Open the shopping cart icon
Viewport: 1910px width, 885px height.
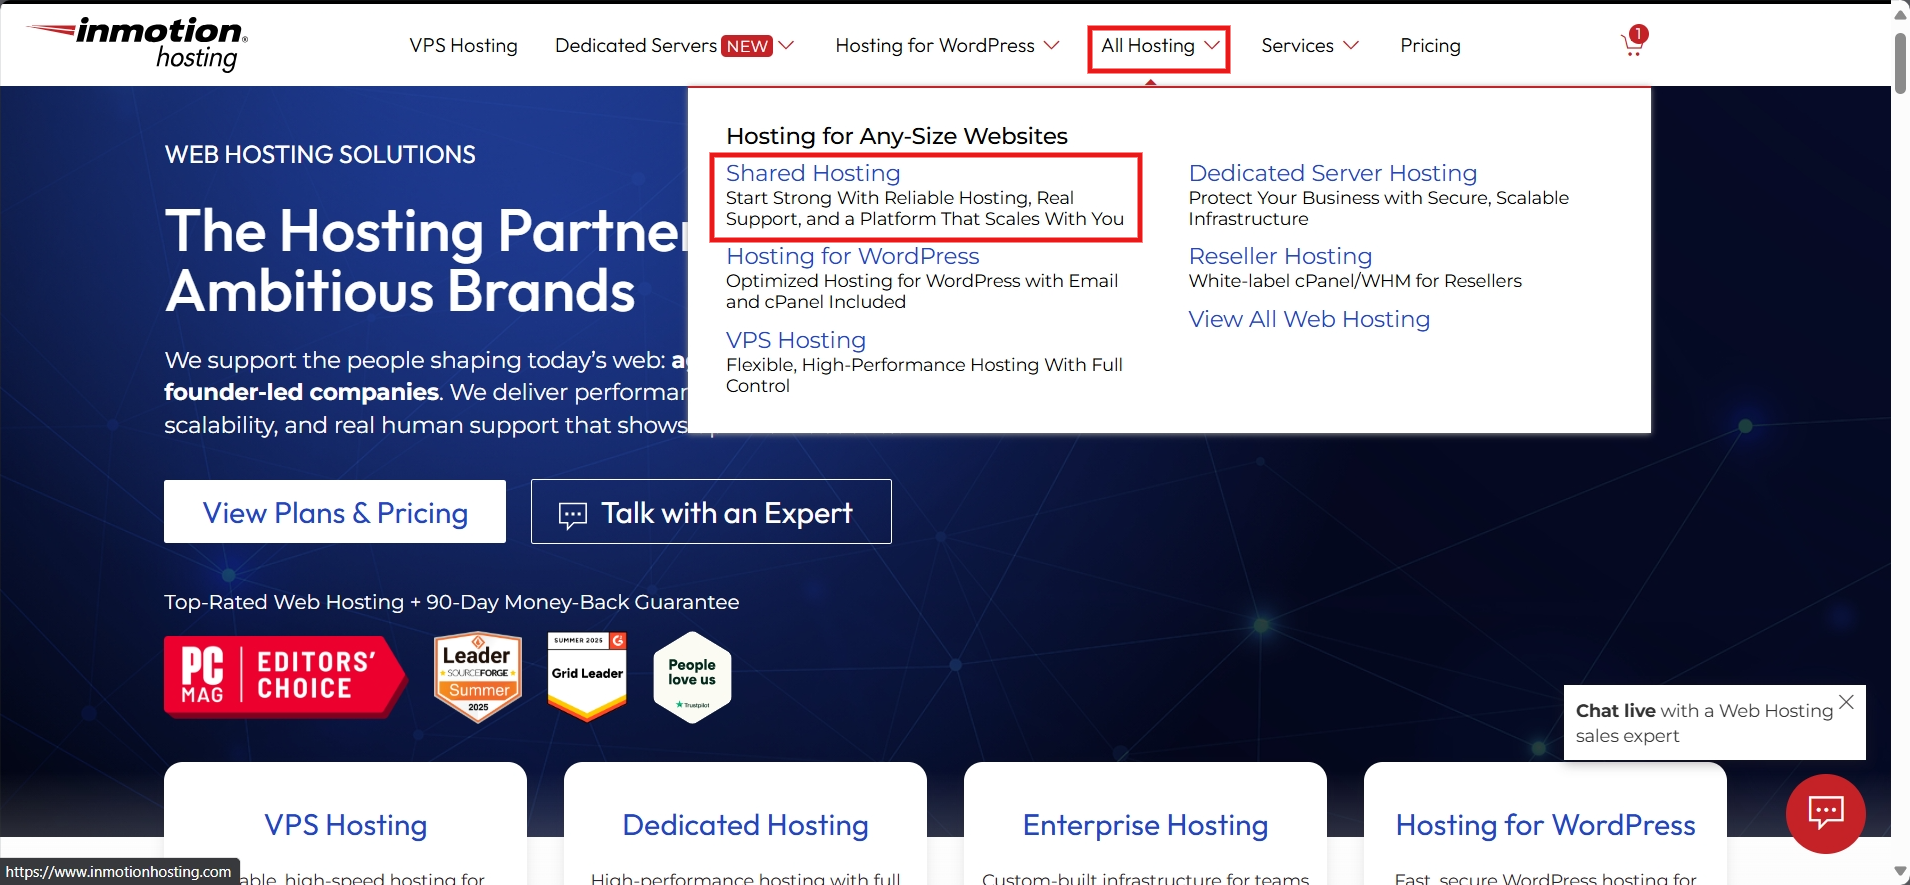[x=1633, y=42]
